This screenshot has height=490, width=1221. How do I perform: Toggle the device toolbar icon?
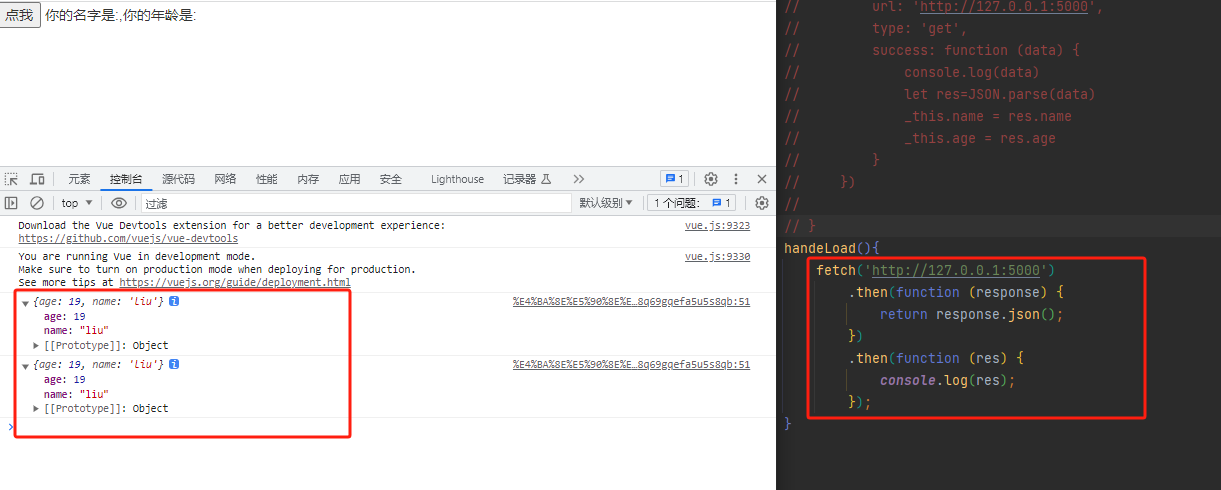coord(37,179)
